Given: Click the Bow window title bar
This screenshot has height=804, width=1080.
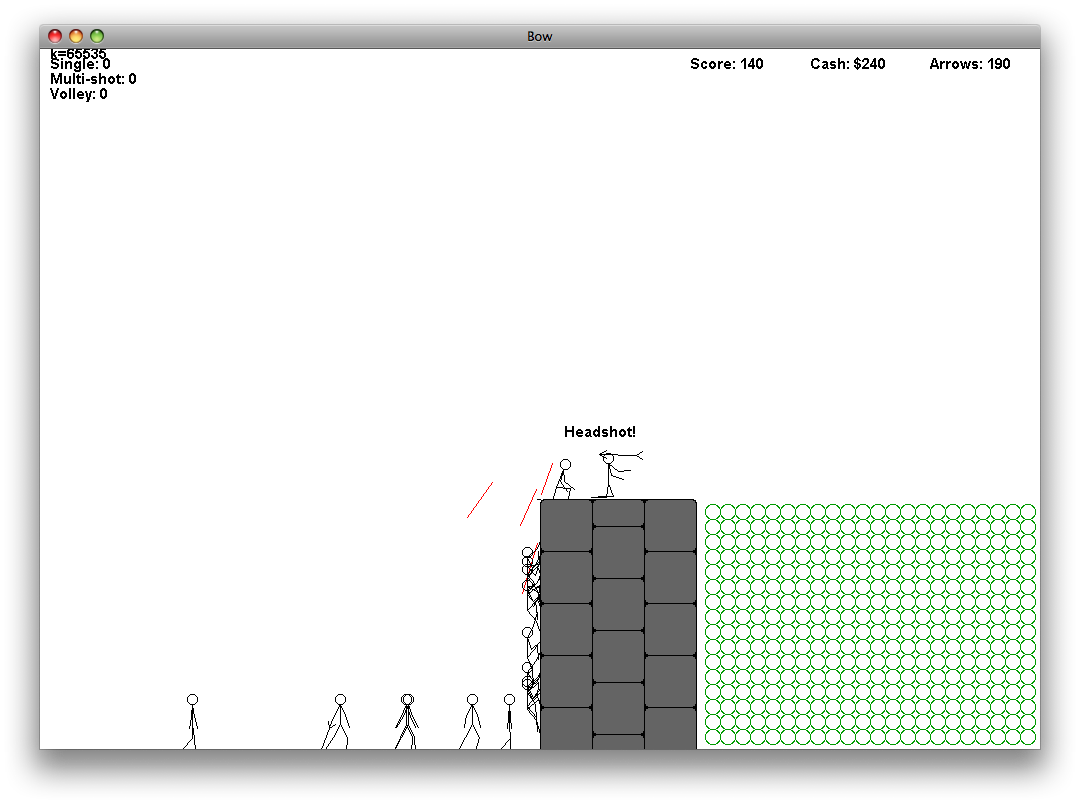Looking at the screenshot, I should click(539, 36).
